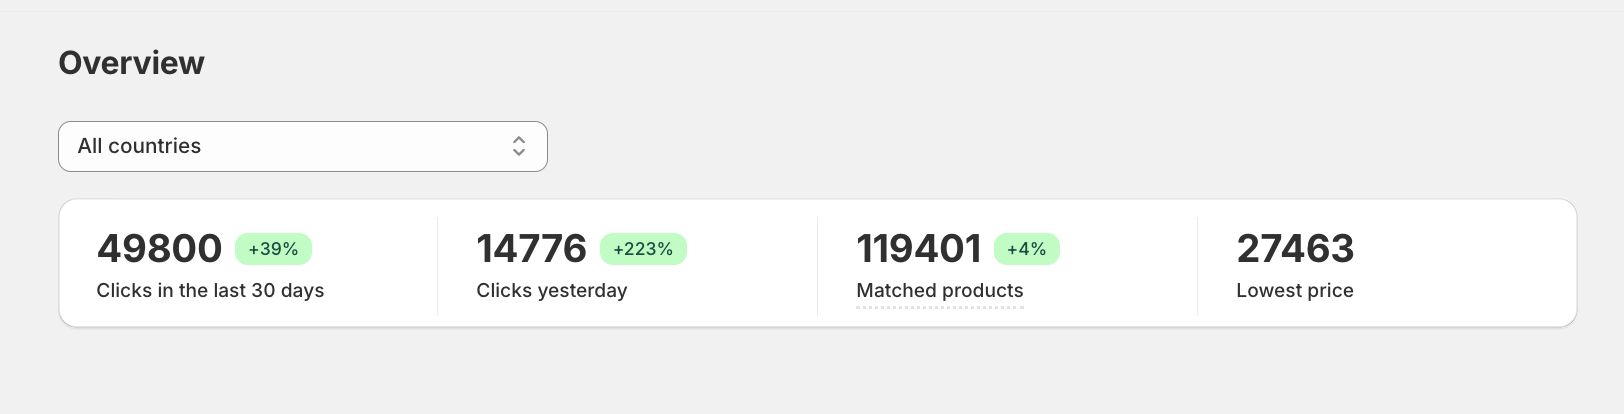Click the +4% growth badge
This screenshot has height=414, width=1624.
click(x=1026, y=249)
